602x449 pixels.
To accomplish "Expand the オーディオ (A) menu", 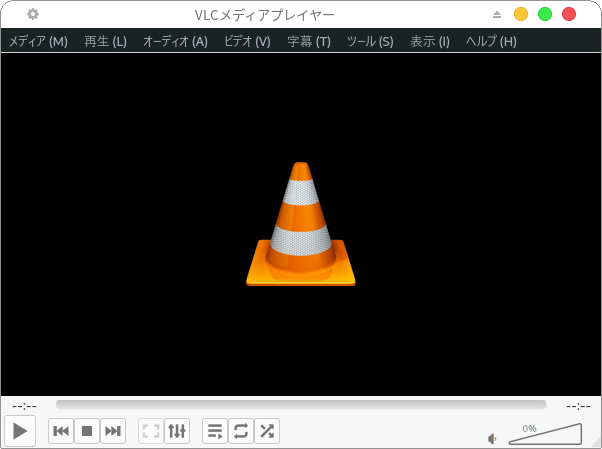I will click(x=175, y=41).
